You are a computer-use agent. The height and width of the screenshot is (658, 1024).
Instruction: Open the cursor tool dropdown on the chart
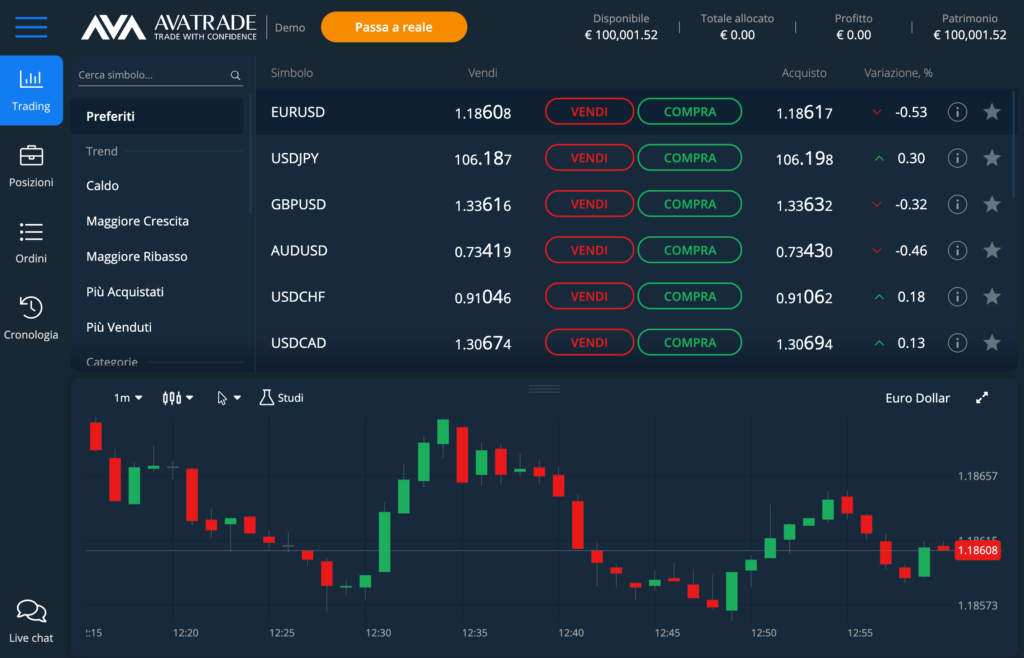[228, 397]
